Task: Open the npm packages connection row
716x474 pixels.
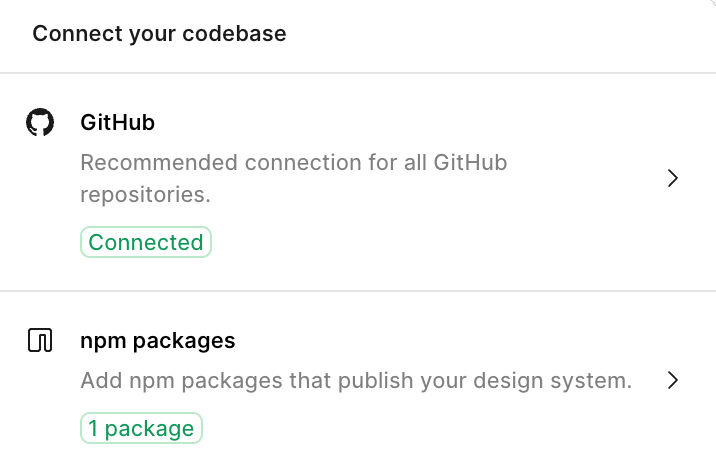Action: [x=358, y=383]
